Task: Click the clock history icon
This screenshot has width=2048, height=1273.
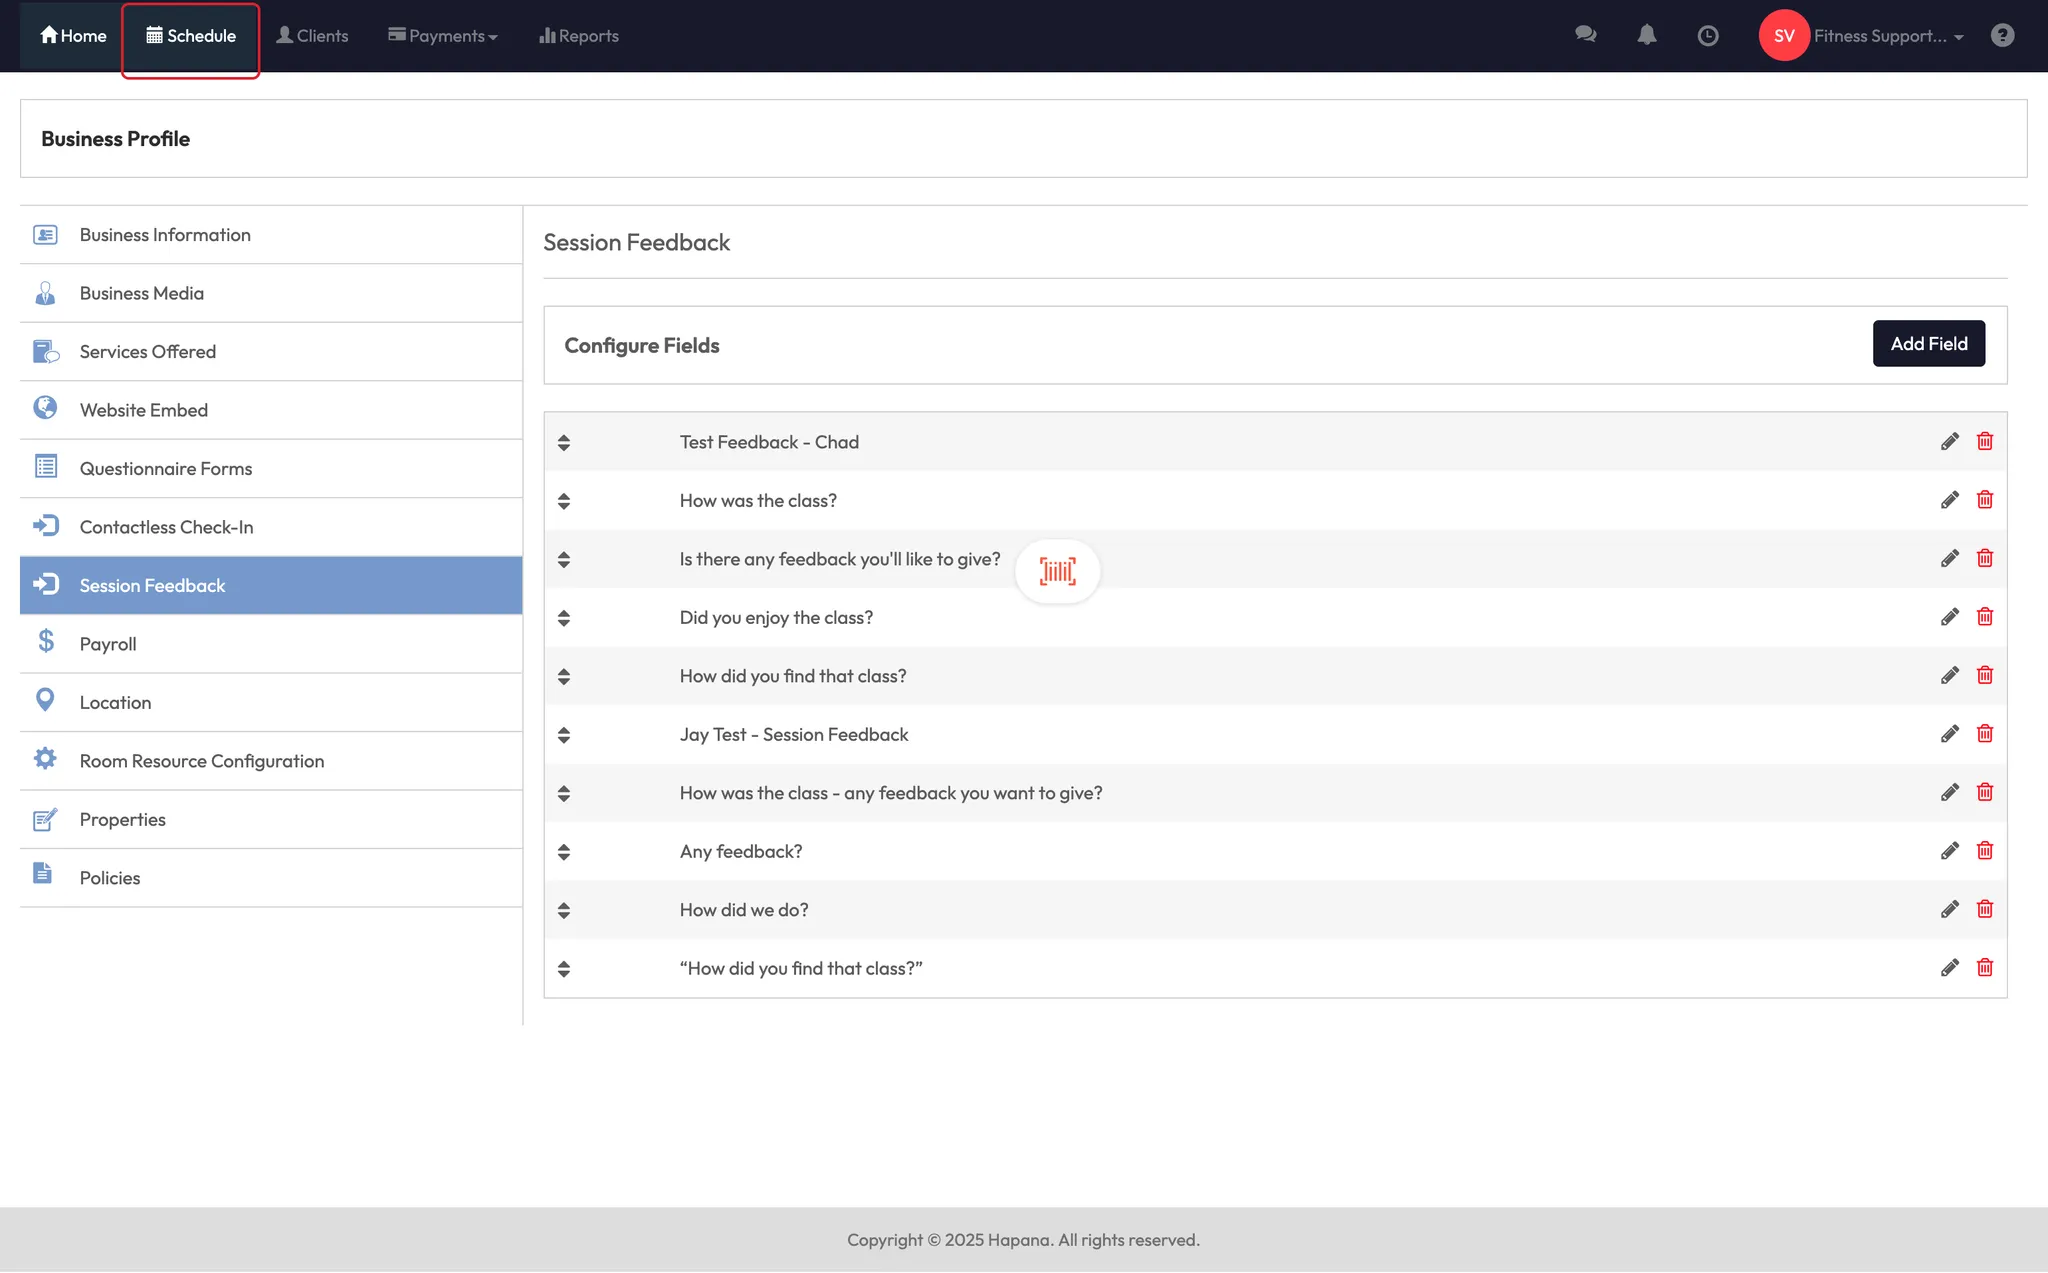Action: [x=1708, y=36]
